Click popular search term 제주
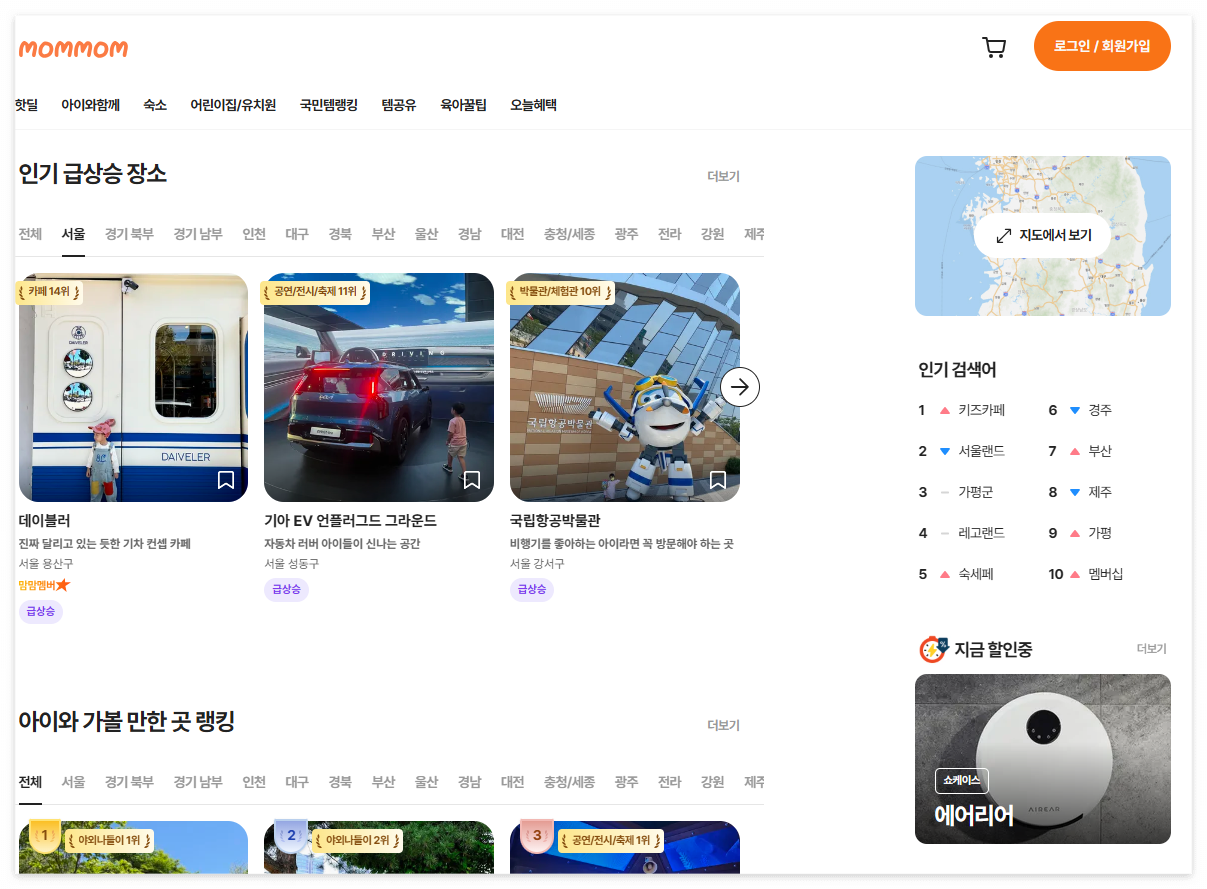This screenshot has height=889, width=1207. tap(1100, 492)
